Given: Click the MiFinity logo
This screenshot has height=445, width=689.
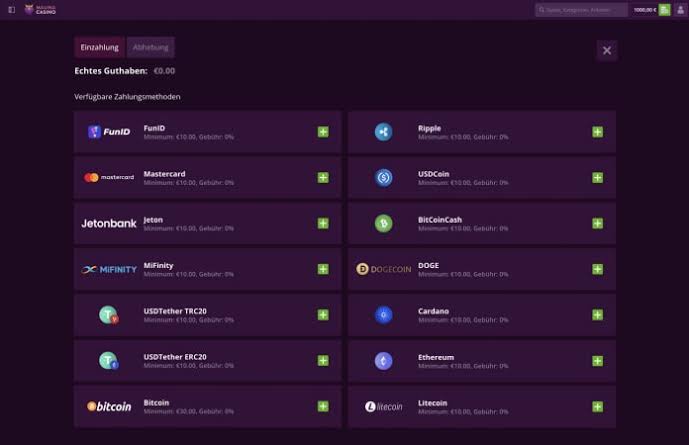Looking at the screenshot, I should click(109, 269).
